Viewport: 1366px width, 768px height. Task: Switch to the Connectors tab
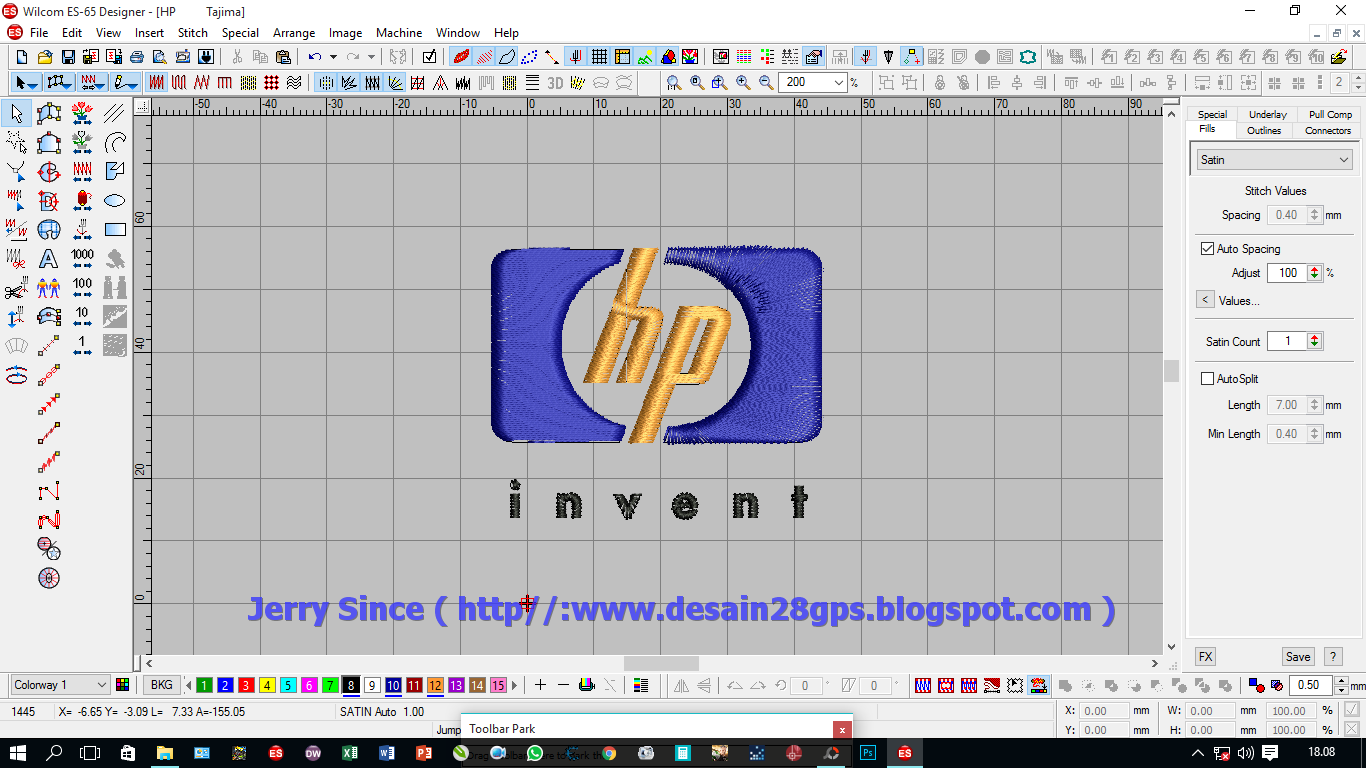click(x=1328, y=130)
